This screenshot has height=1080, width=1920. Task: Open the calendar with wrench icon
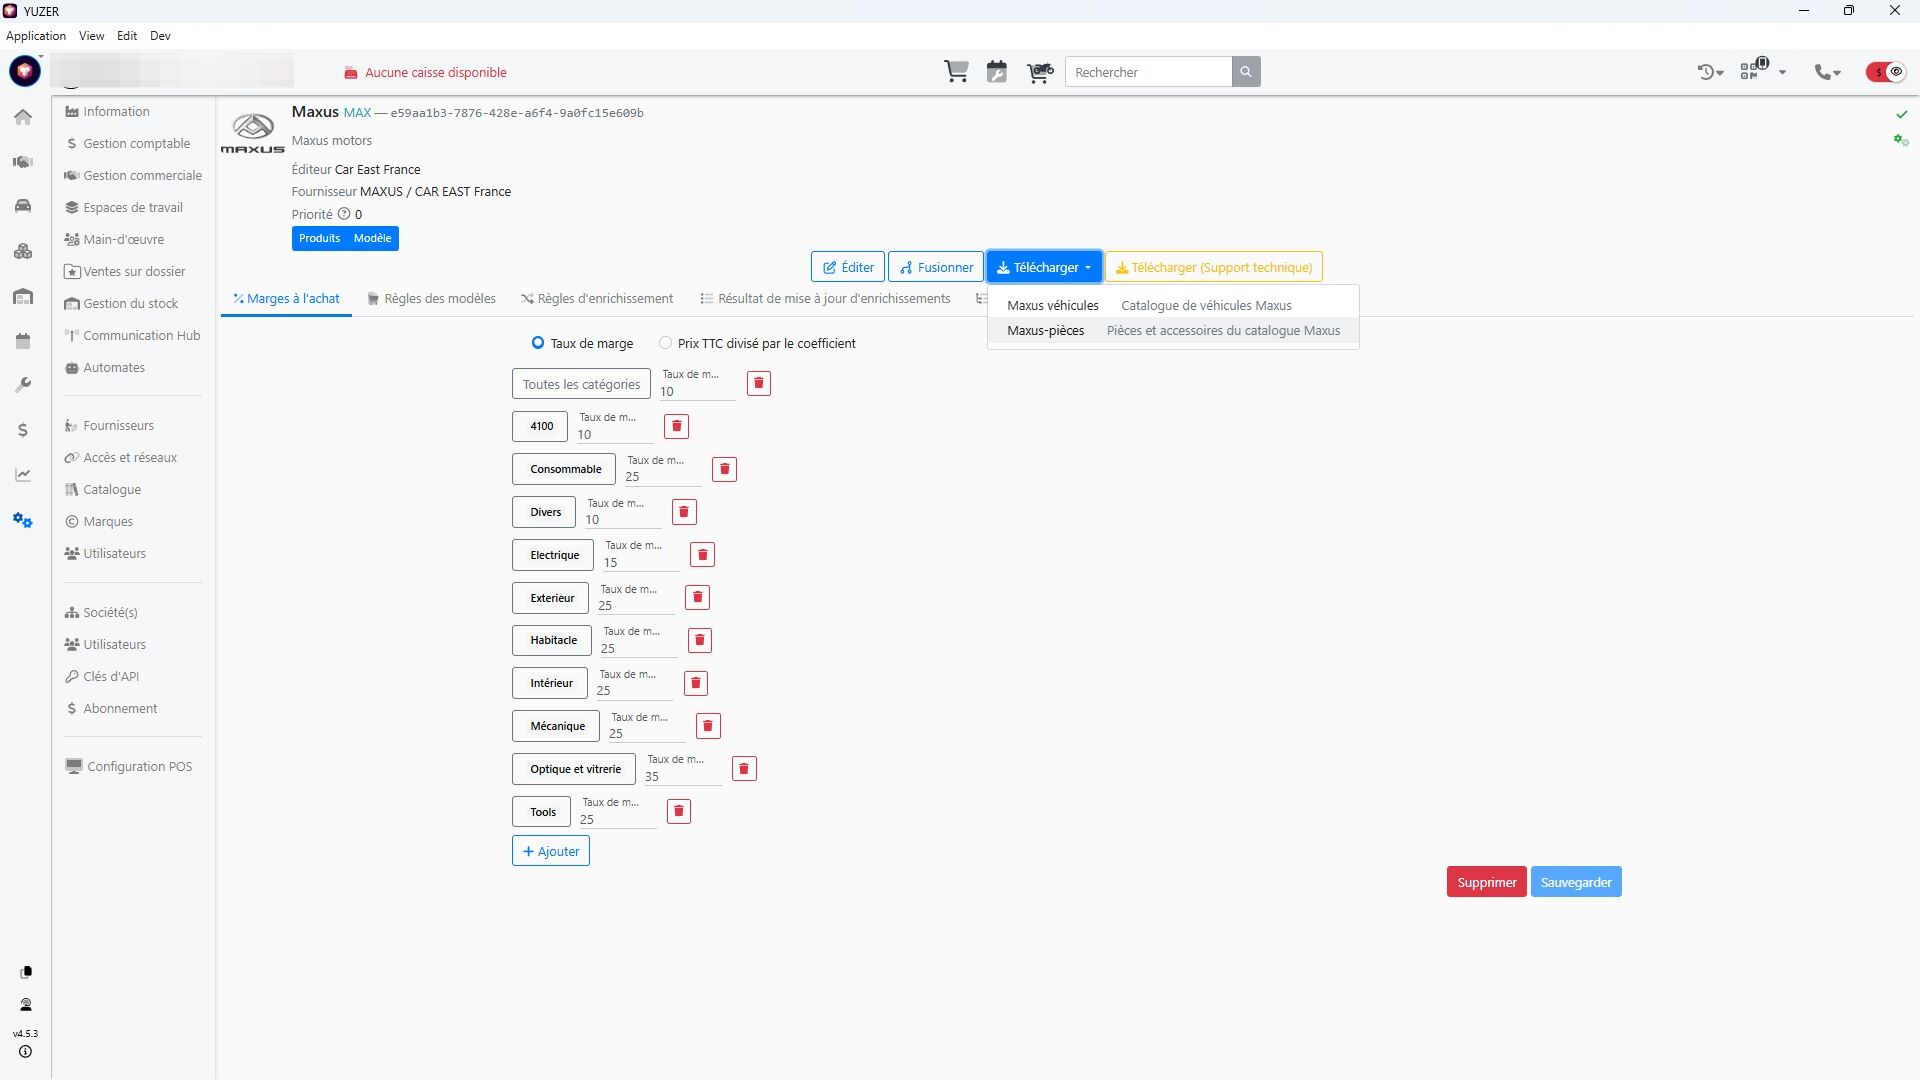997,72
